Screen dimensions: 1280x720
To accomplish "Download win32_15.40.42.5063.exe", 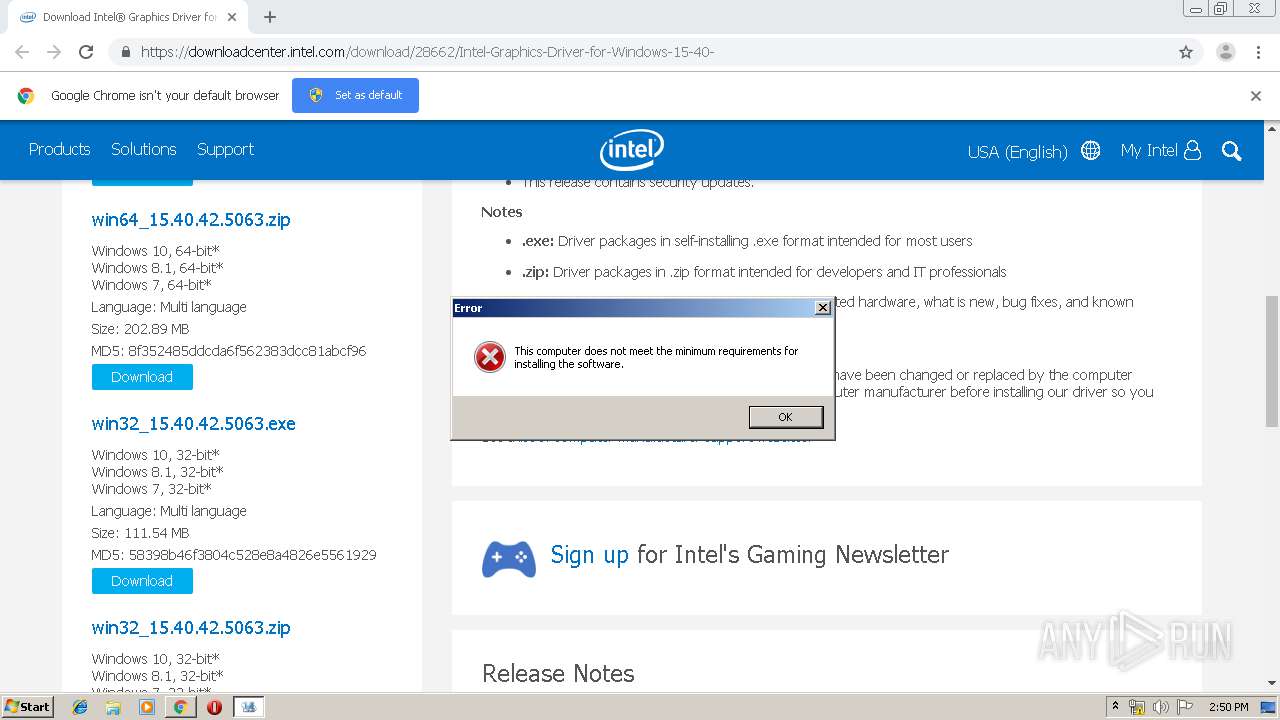I will point(142,581).
